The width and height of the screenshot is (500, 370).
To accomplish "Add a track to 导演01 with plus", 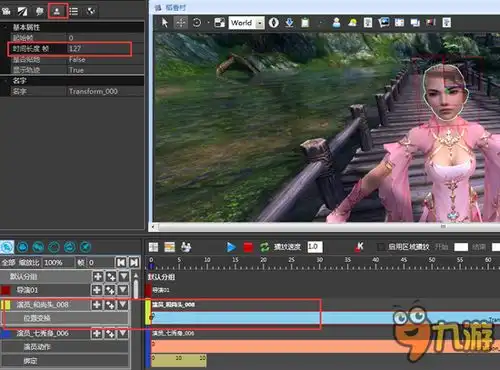I will click(x=97, y=290).
